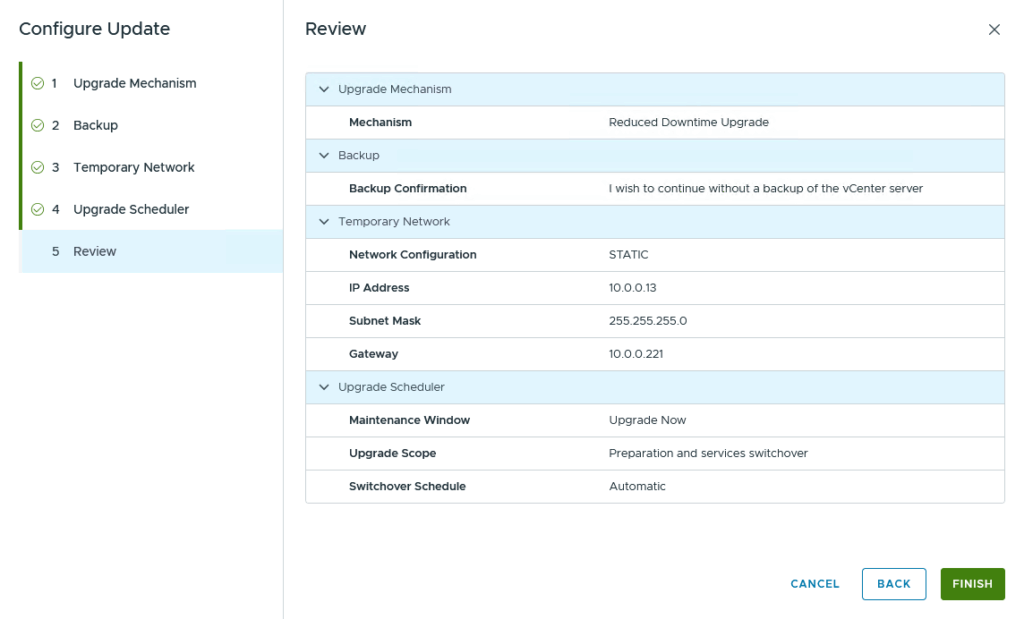
Task: Click the green checkmark beside Upgrade Mechanism step
Action: point(37,84)
